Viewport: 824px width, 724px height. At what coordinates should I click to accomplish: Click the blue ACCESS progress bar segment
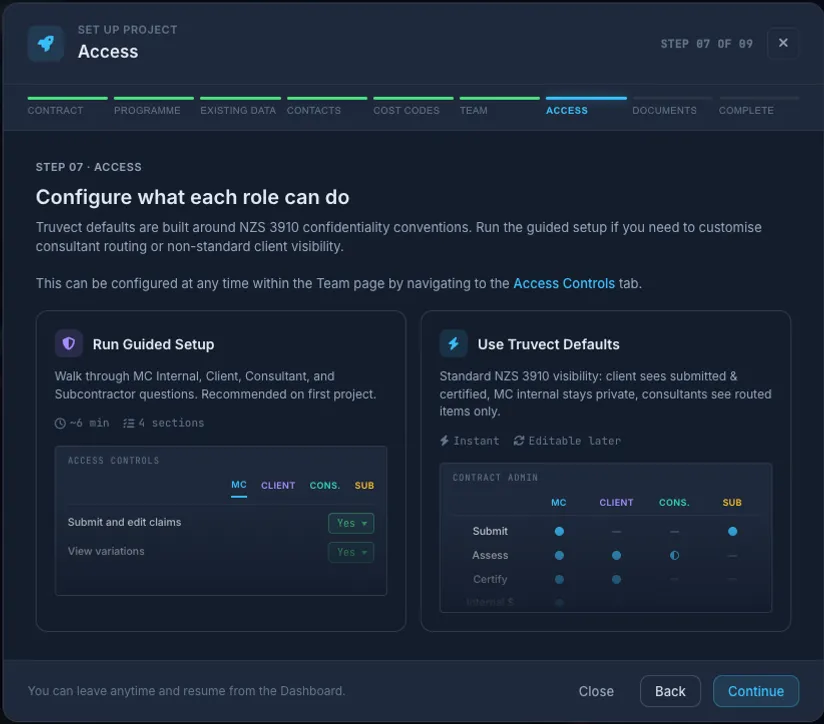pos(586,98)
